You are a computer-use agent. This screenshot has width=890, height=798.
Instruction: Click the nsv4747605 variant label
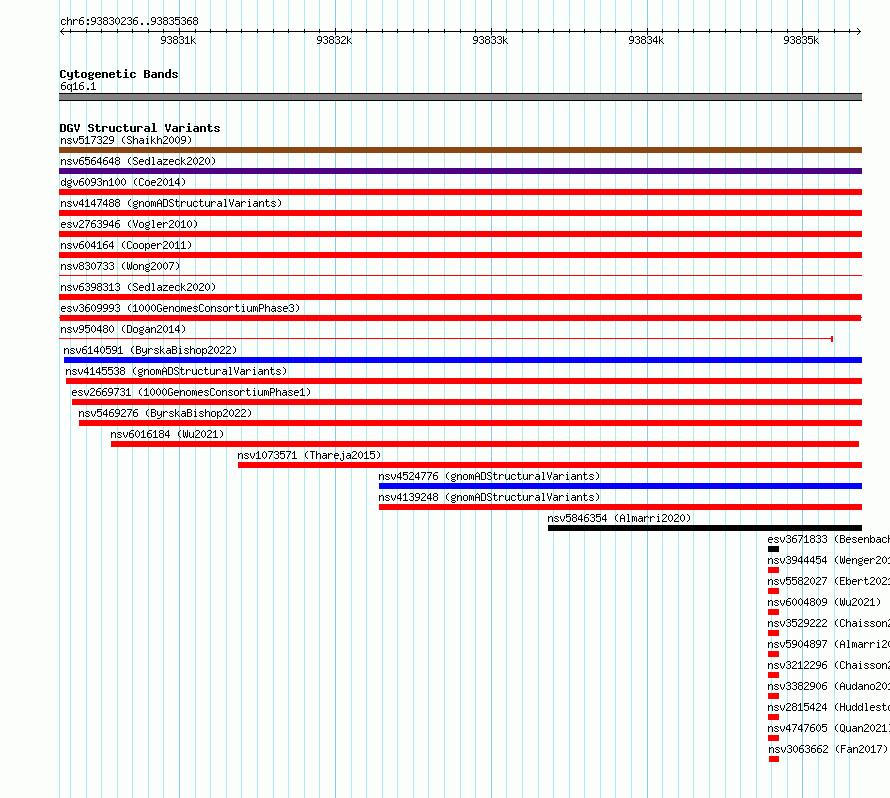point(828,728)
